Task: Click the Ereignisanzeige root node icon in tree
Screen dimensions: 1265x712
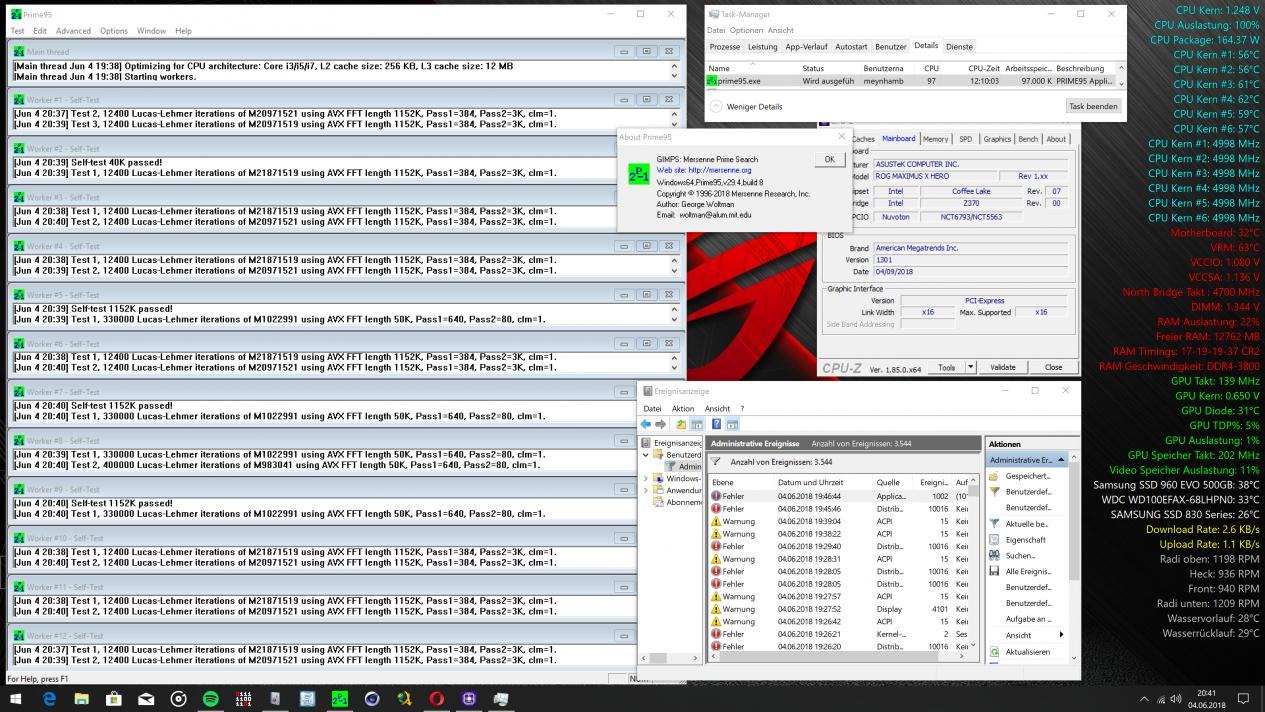Action: (x=647, y=442)
